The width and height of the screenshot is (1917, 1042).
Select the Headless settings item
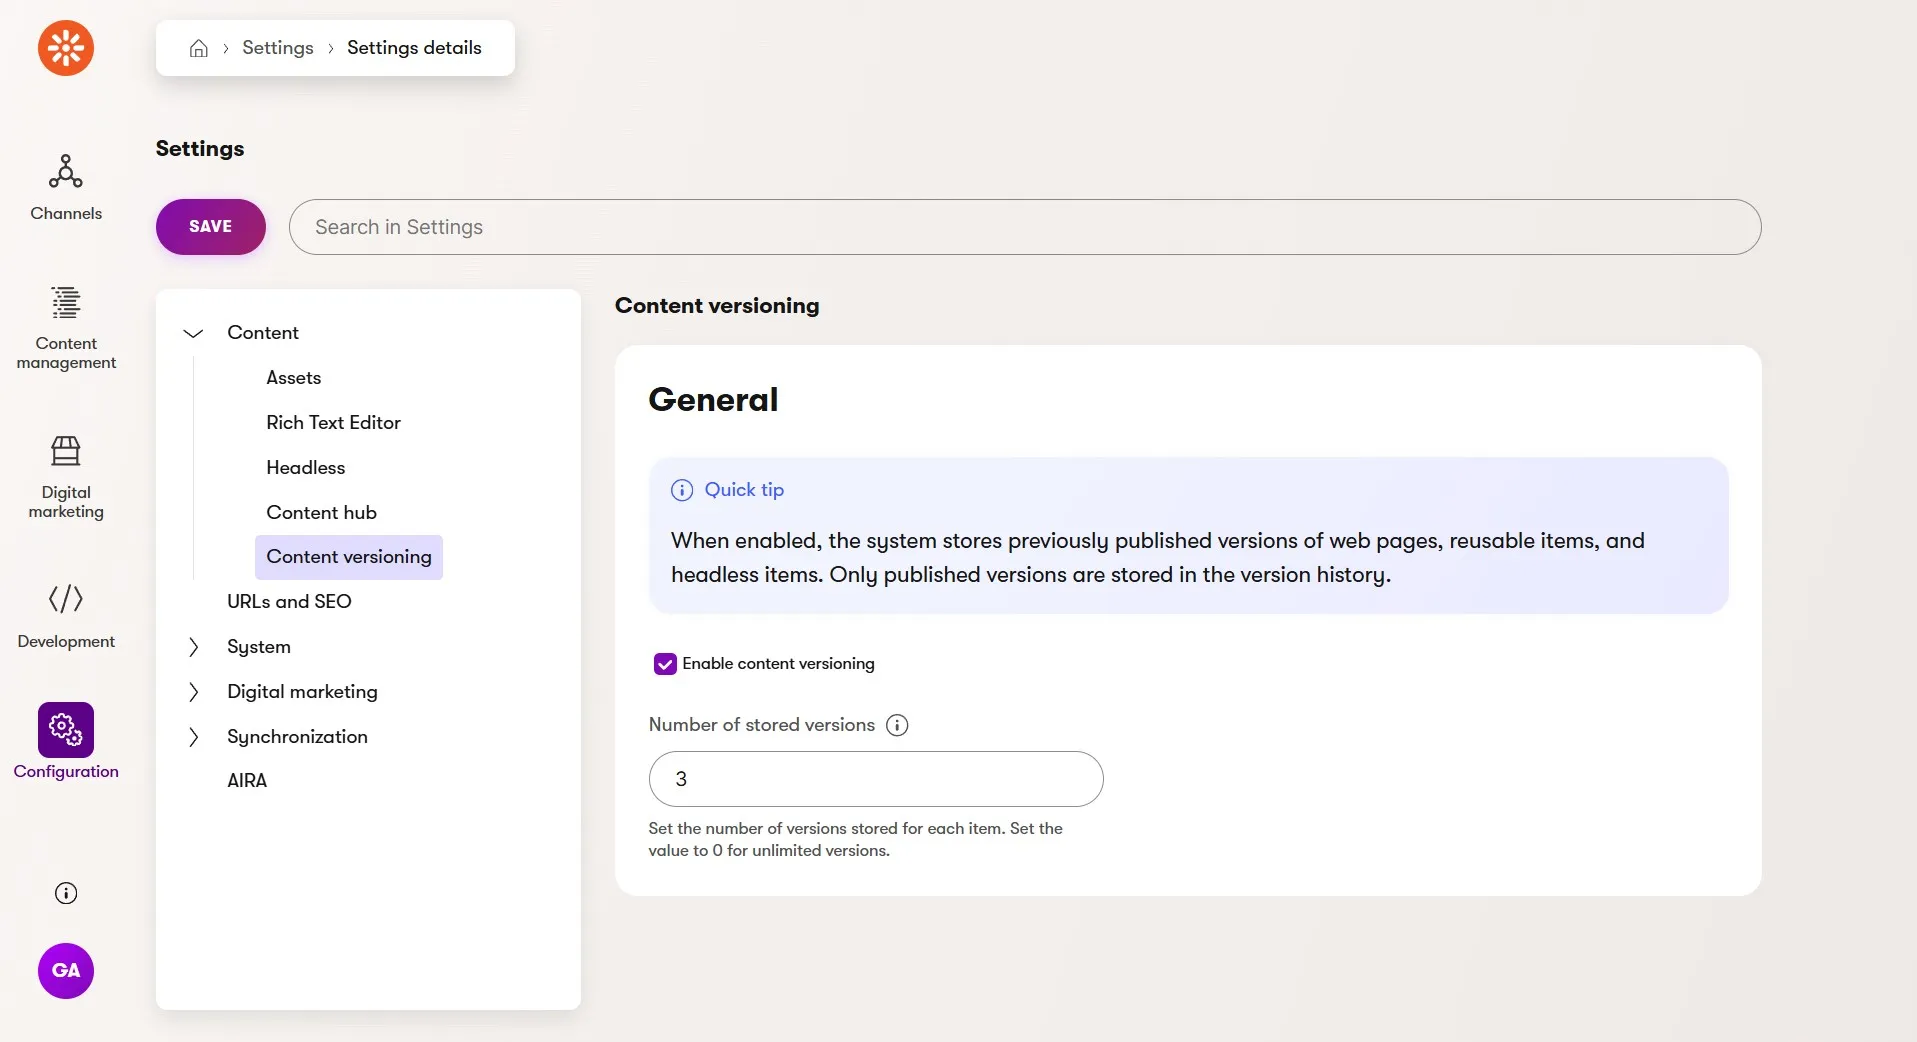point(305,468)
